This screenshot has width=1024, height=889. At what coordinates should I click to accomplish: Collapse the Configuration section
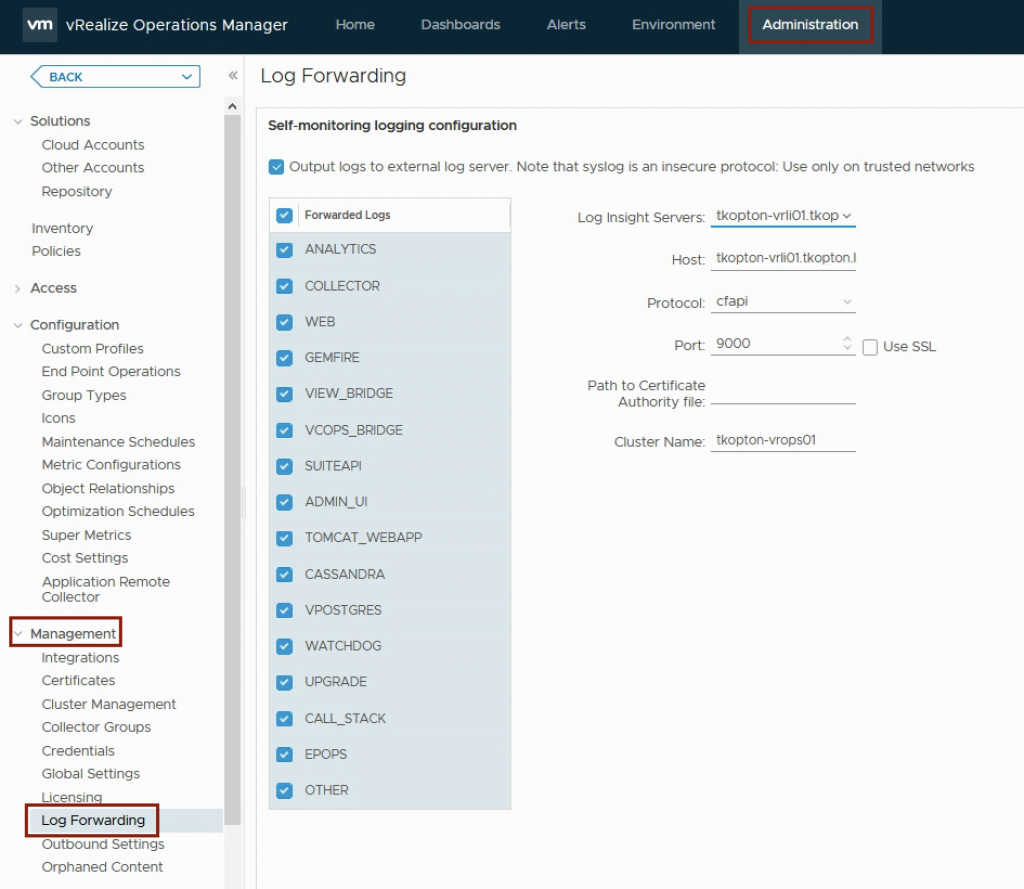(x=18, y=325)
